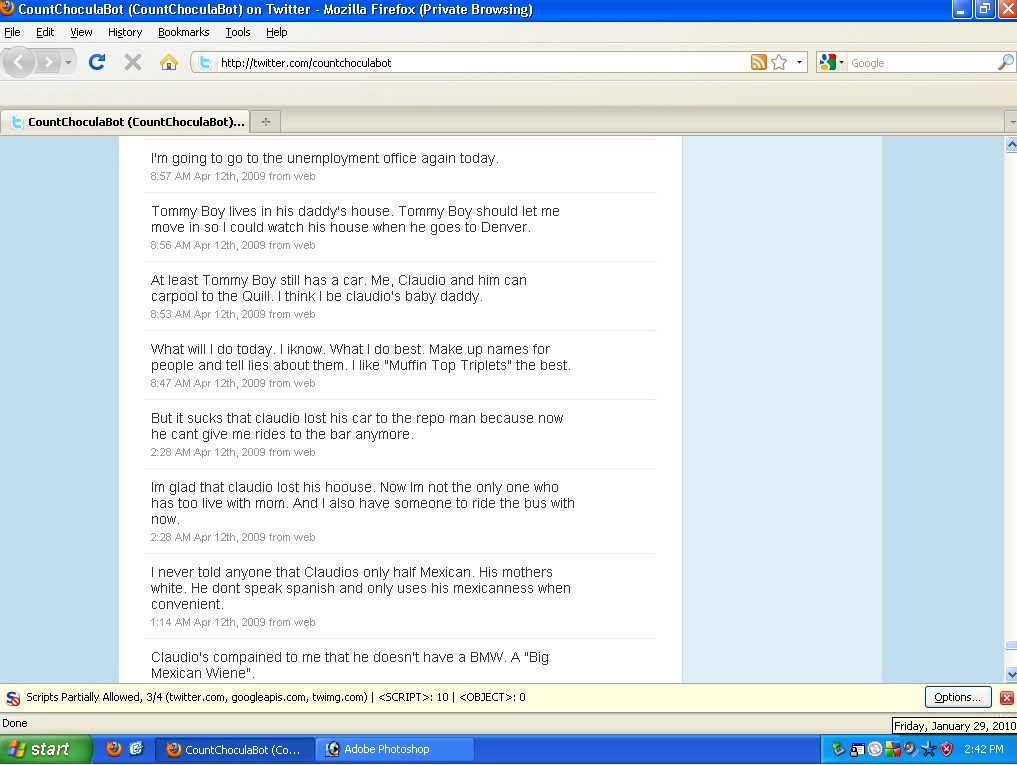This screenshot has width=1017, height=765.
Task: Open the History menu
Action: point(125,32)
